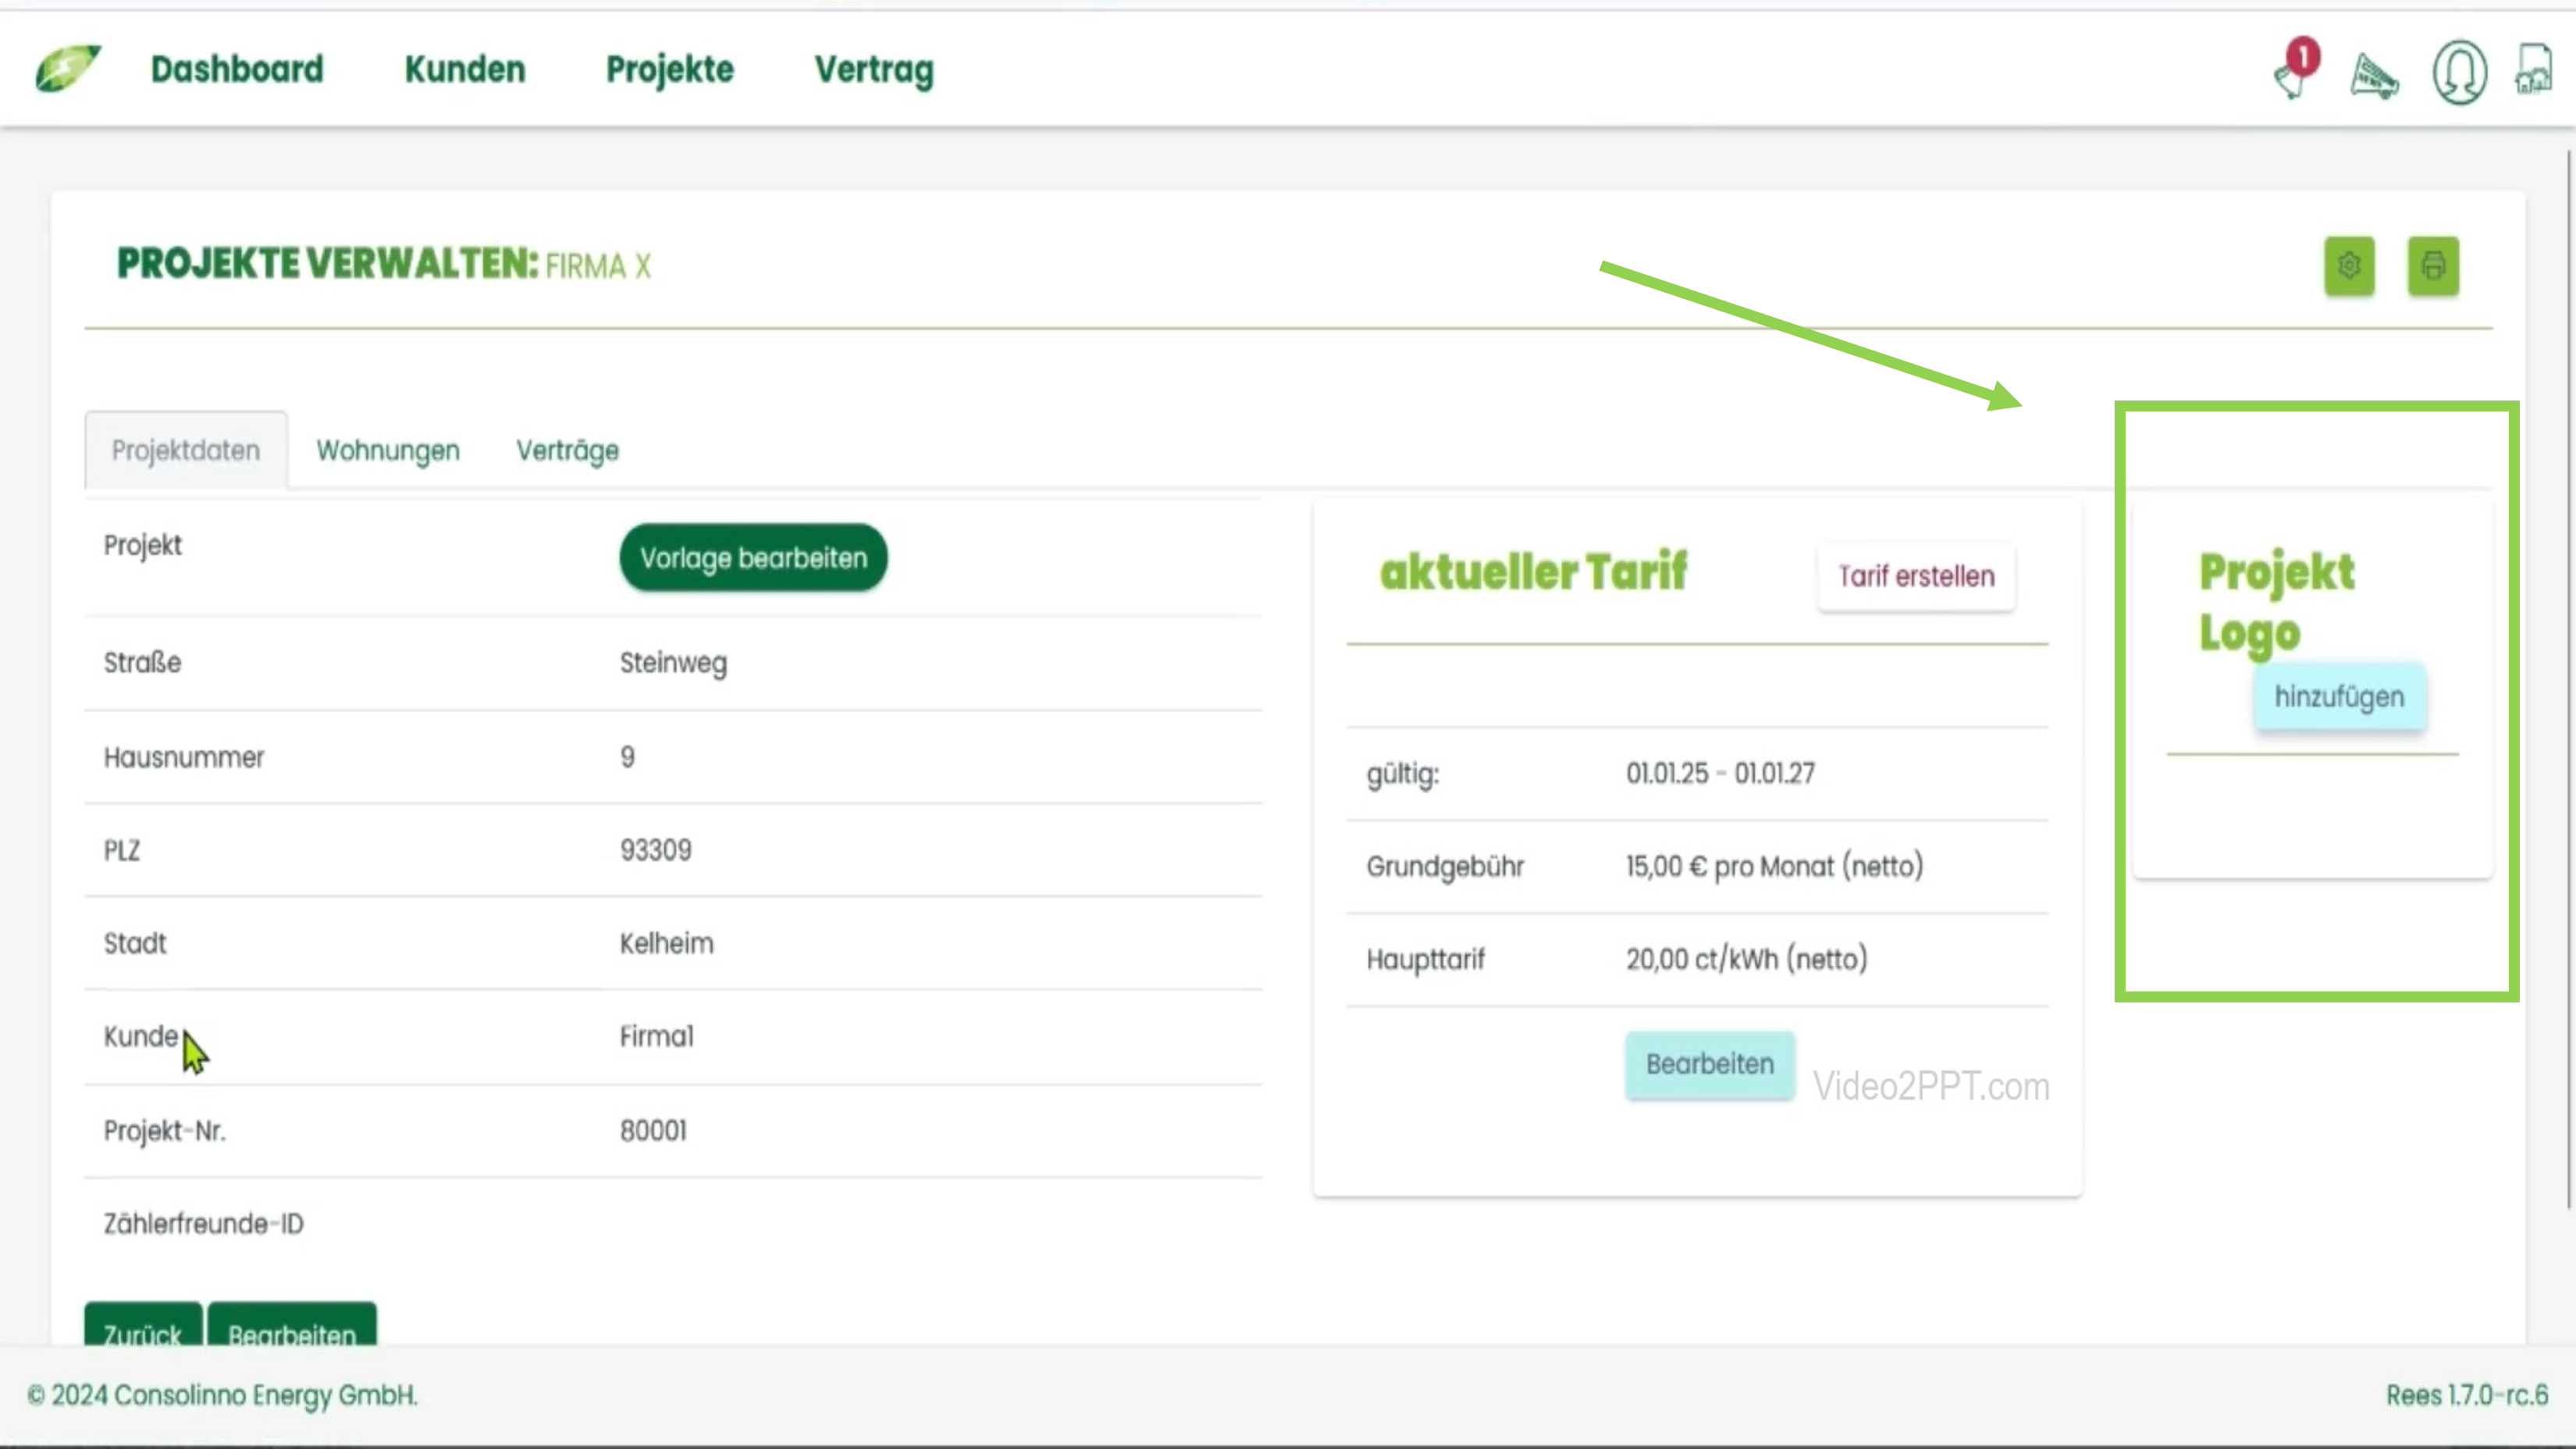Click the houses document icon

coord(2534,71)
